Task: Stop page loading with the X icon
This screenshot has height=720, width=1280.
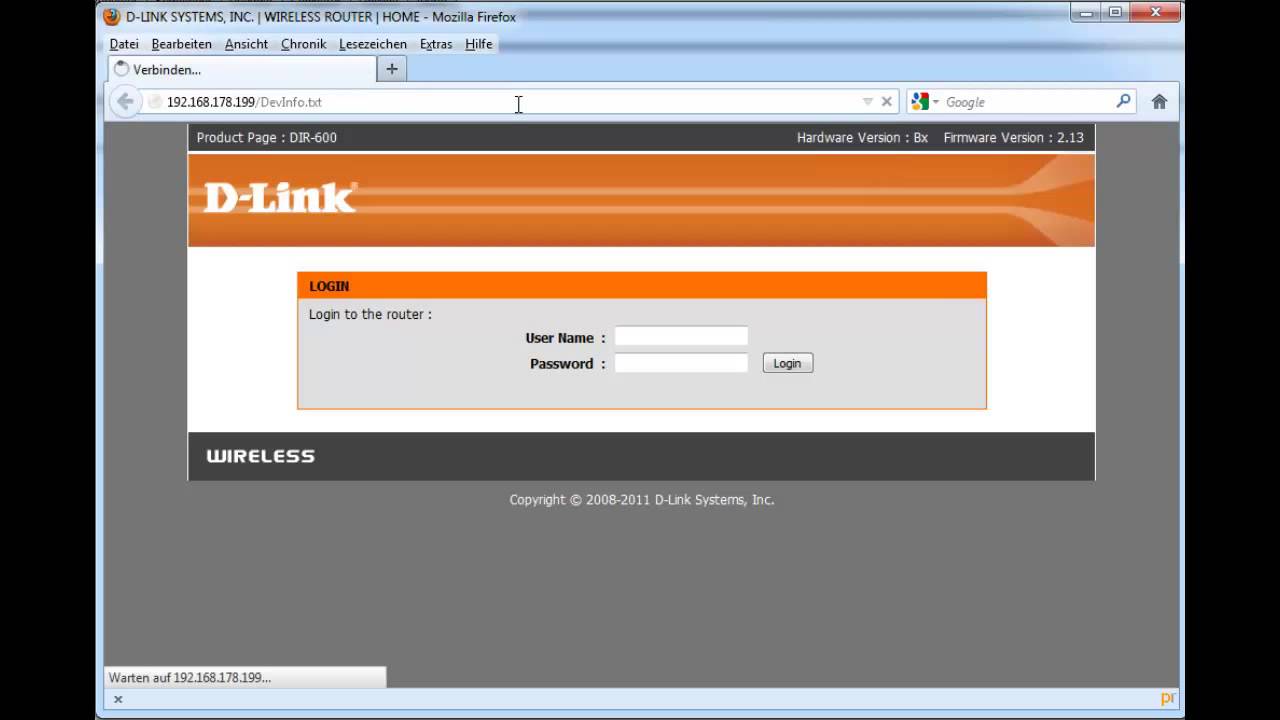Action: tap(886, 101)
